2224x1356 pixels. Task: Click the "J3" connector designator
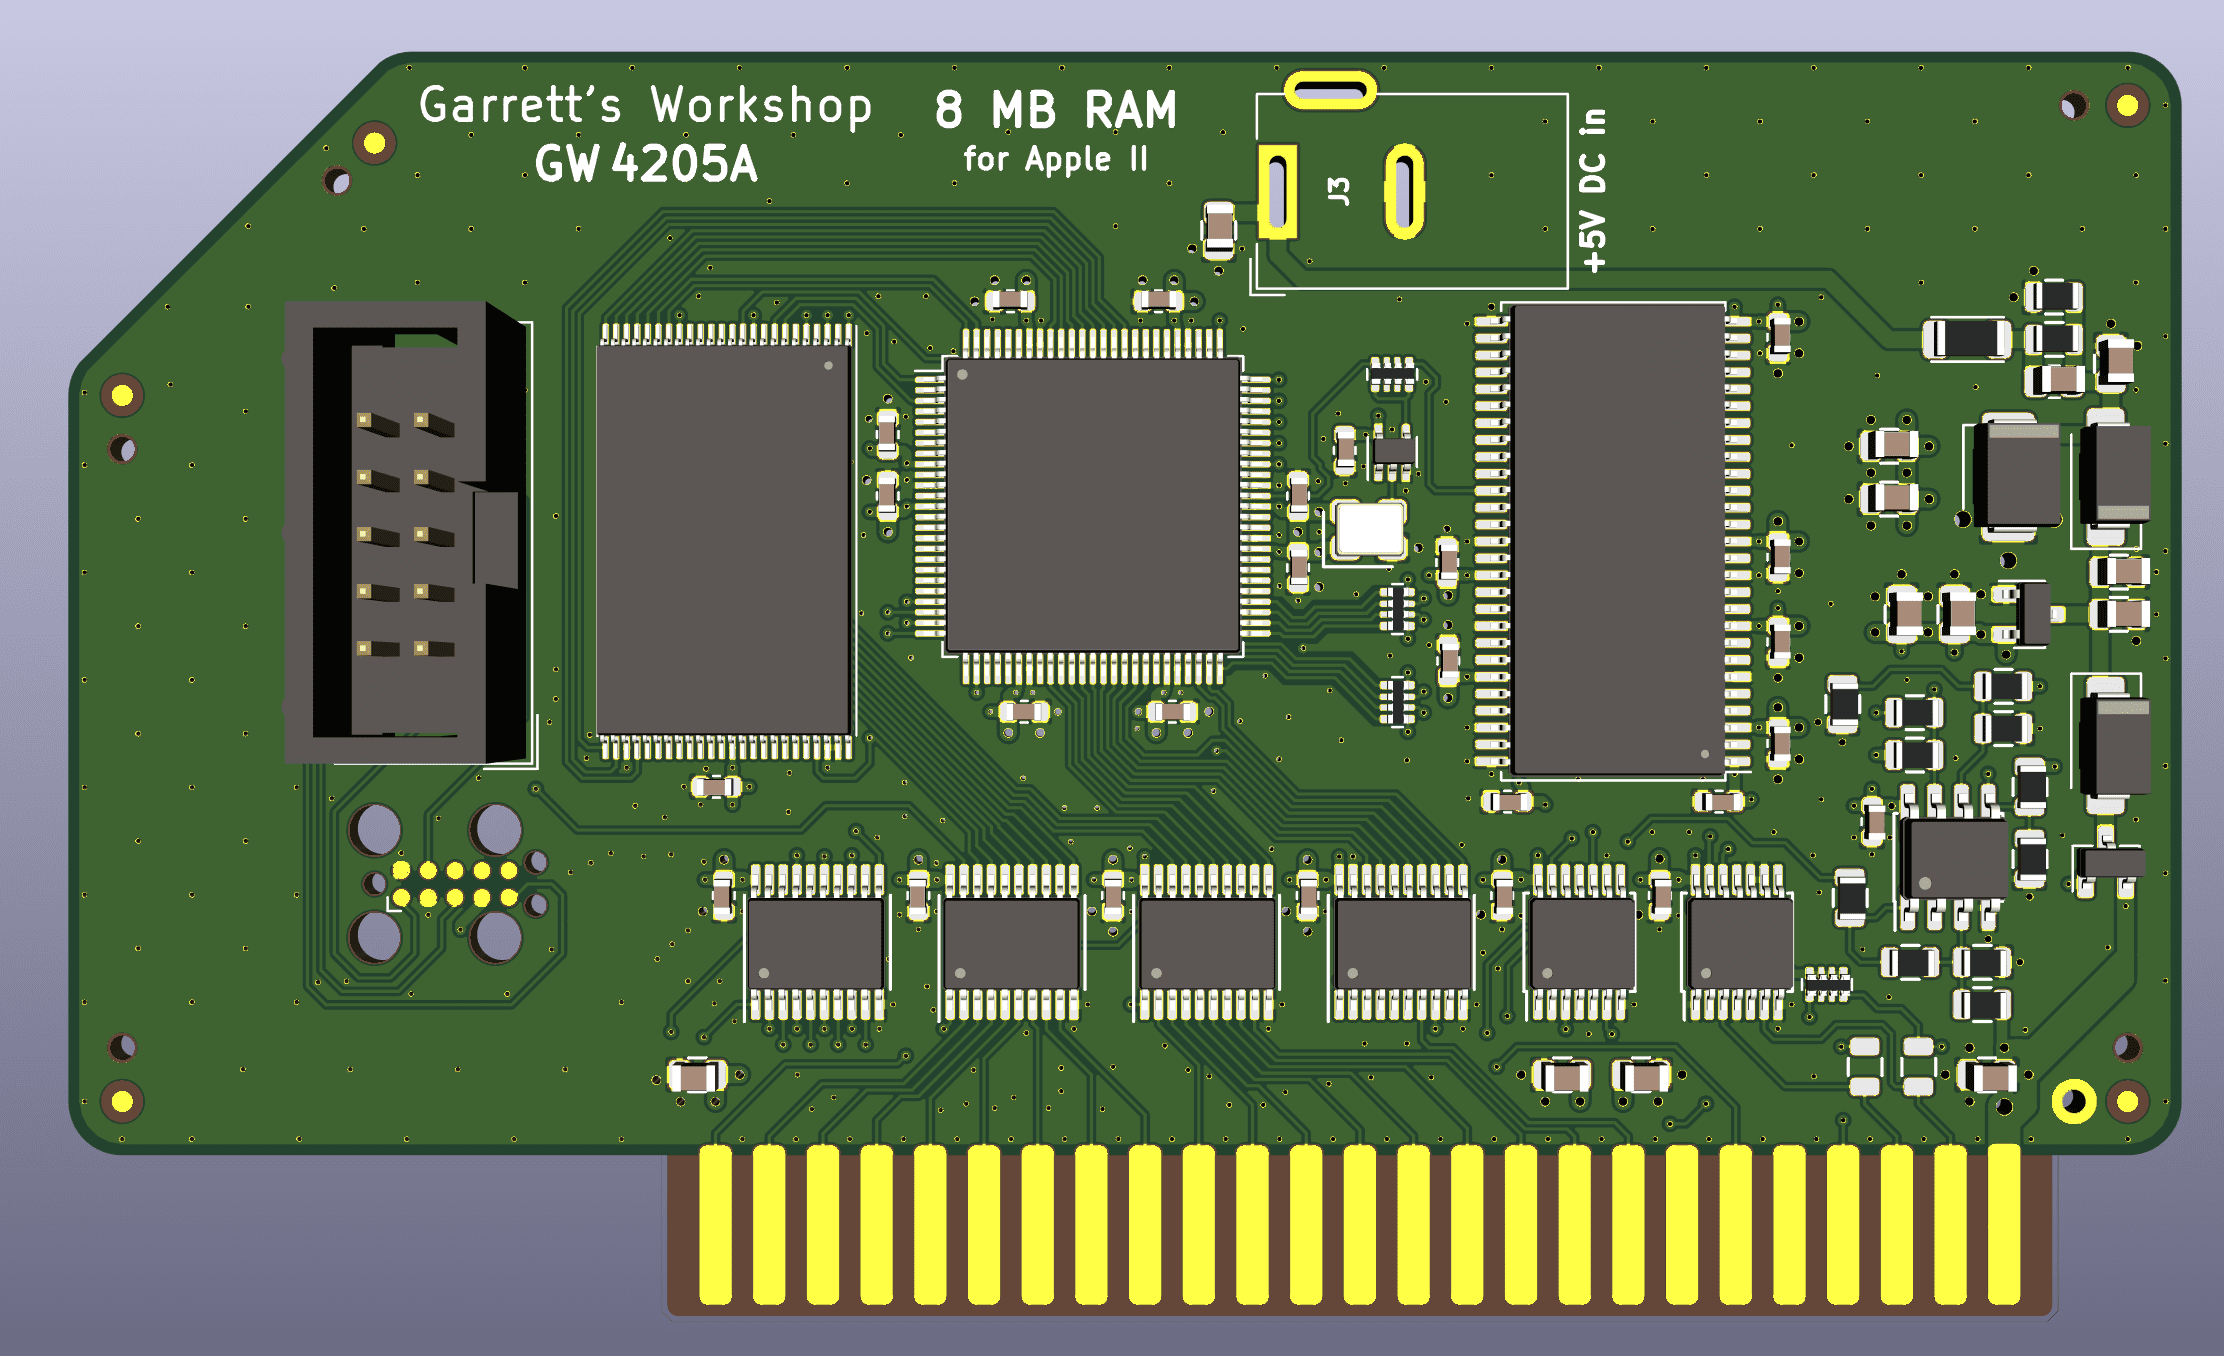pos(1339,191)
